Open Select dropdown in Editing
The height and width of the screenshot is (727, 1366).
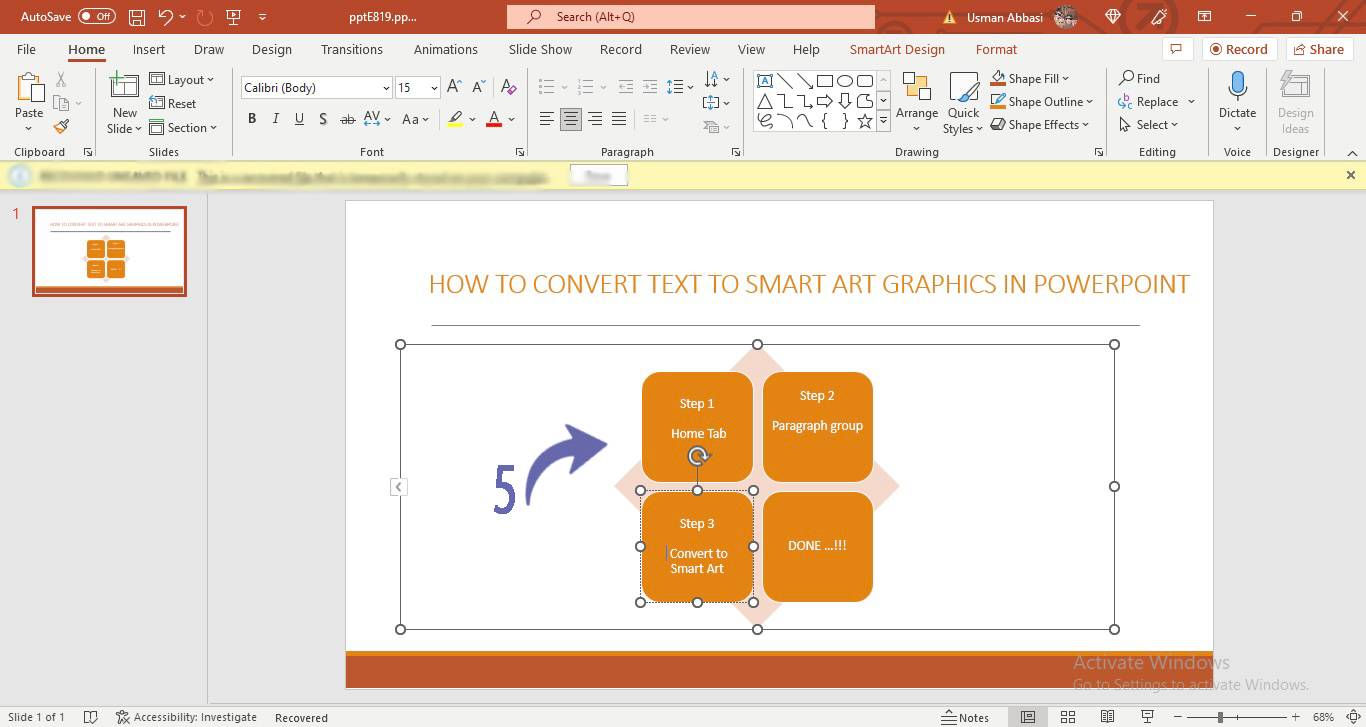point(1148,124)
